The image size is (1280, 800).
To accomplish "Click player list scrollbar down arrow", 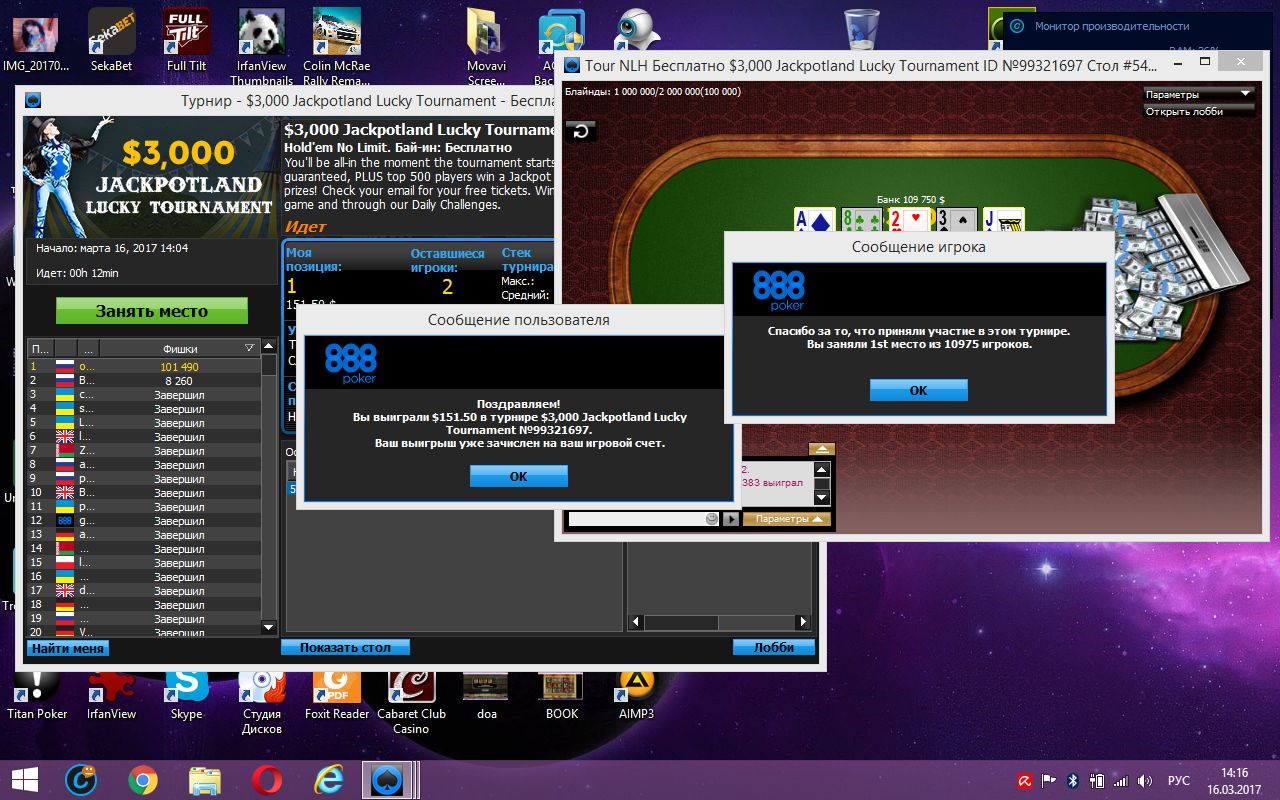I will click(x=268, y=627).
